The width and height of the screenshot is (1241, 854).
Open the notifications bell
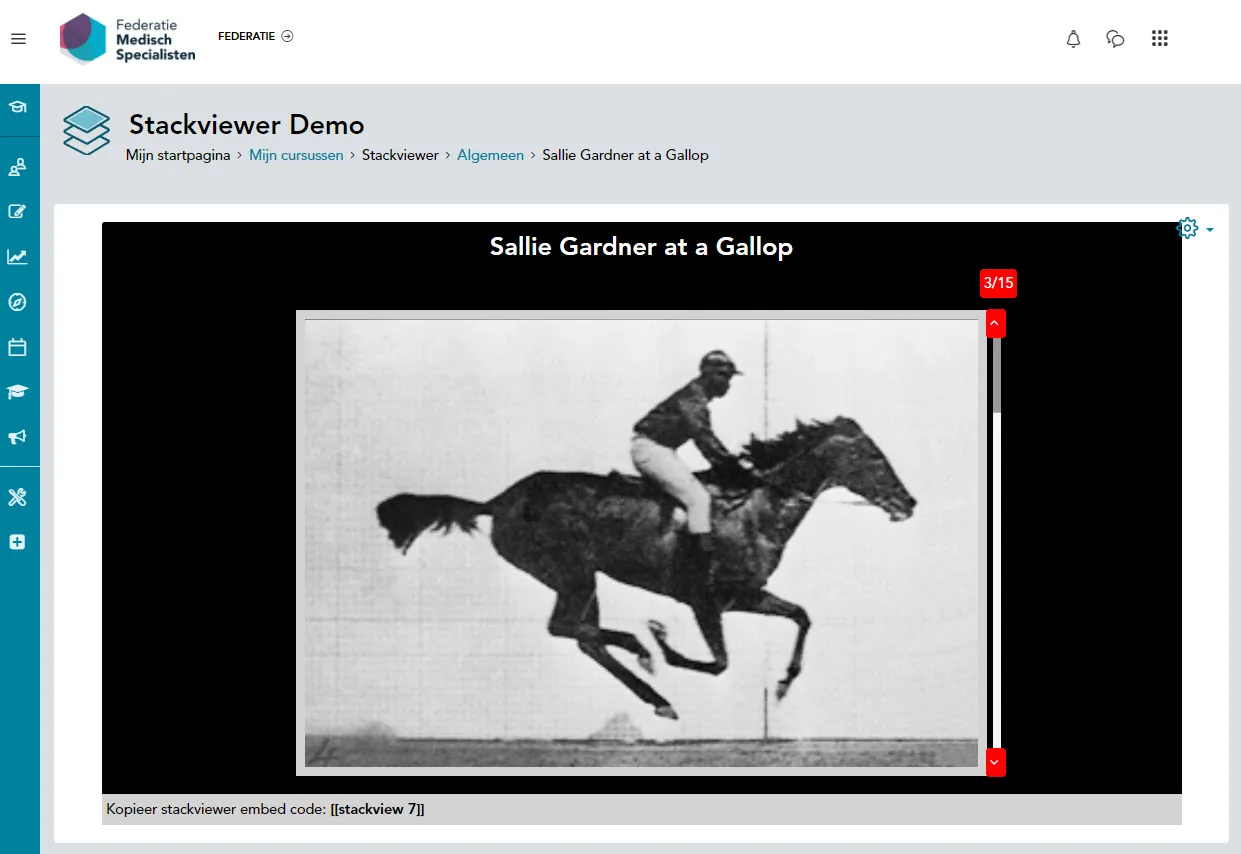(x=1073, y=39)
